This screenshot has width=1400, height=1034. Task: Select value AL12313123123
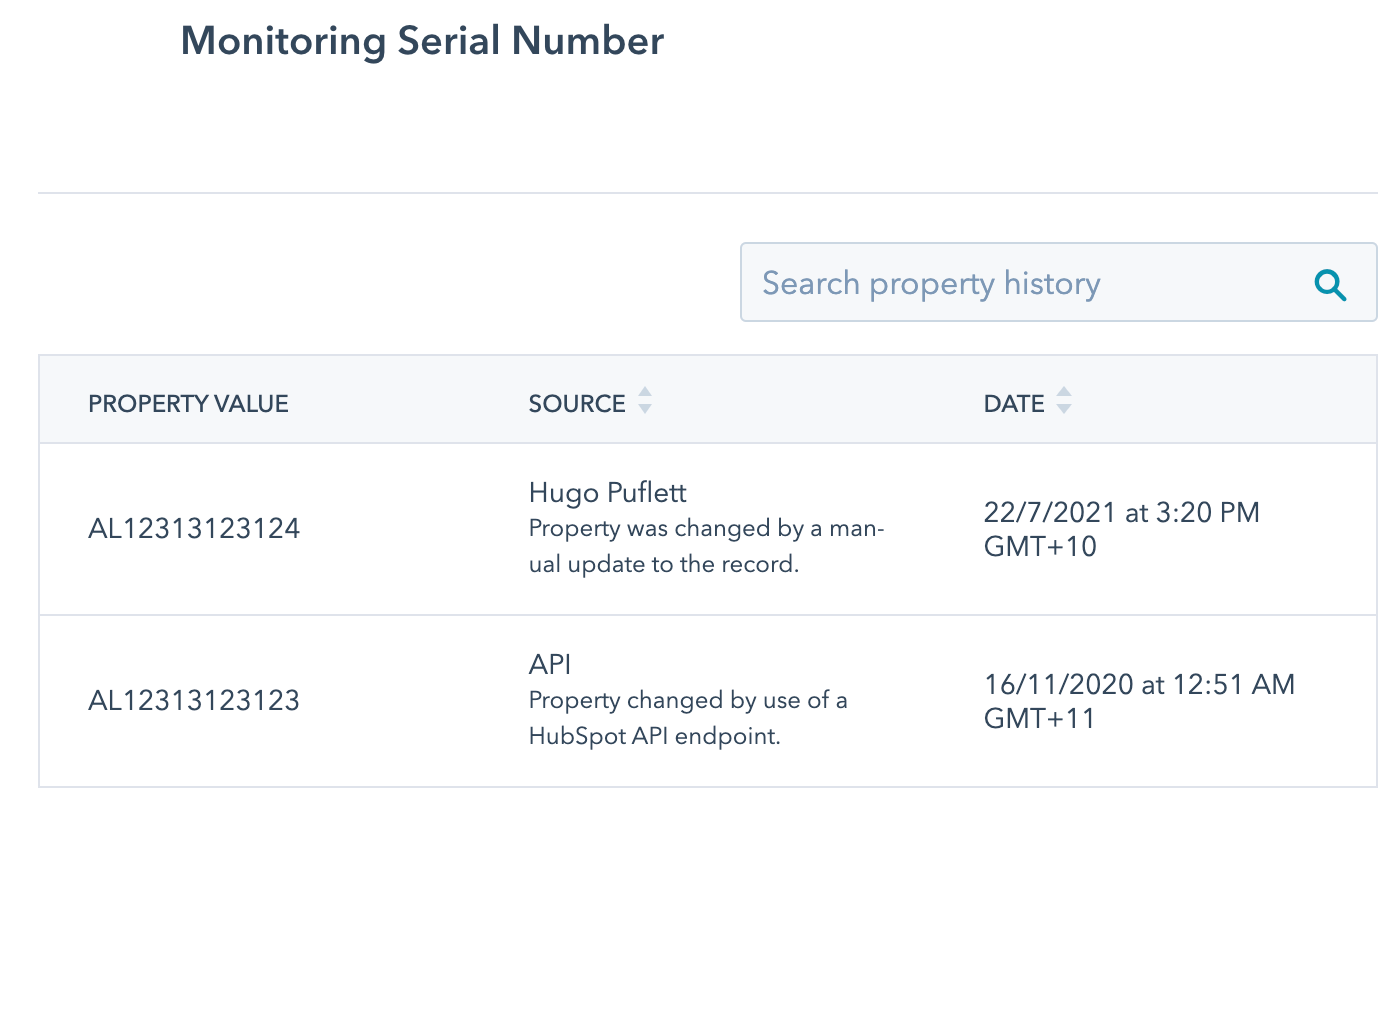(194, 701)
